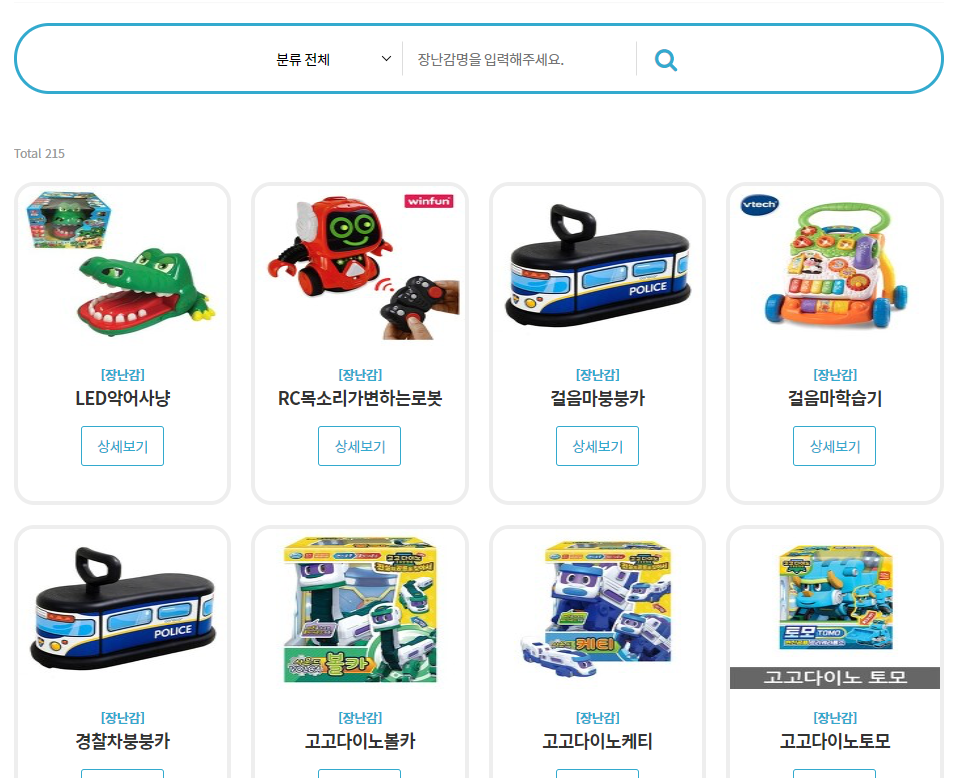Select the green crocodile toy image

click(x=122, y=264)
